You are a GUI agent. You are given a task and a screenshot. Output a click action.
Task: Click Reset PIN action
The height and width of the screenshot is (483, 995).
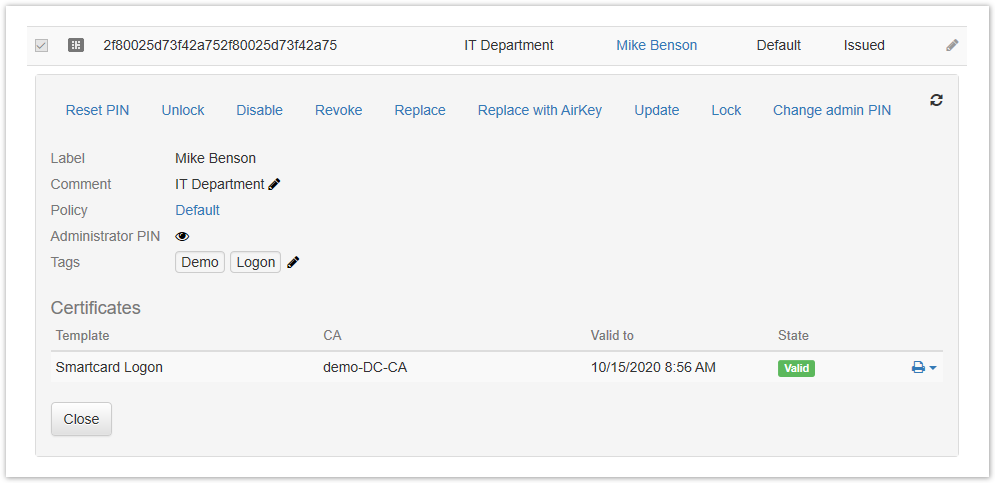click(97, 110)
